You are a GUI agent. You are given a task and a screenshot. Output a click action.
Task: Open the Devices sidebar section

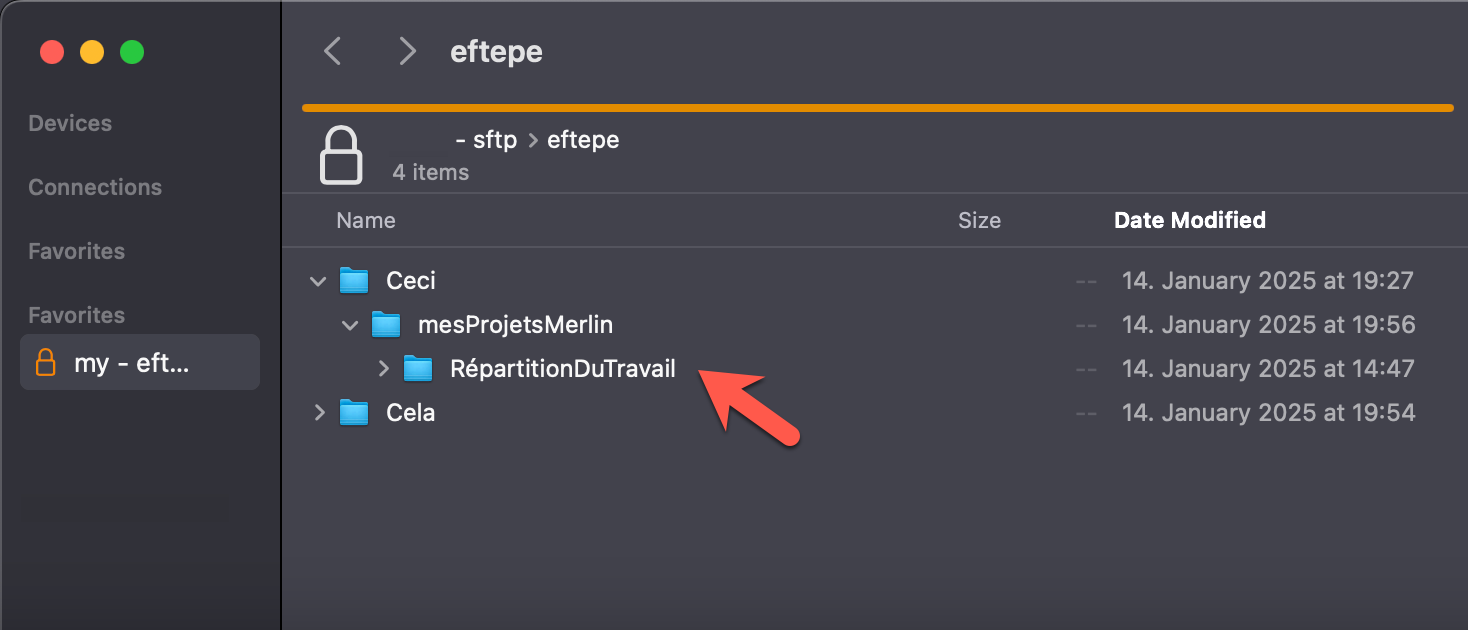pyautogui.click(x=70, y=122)
